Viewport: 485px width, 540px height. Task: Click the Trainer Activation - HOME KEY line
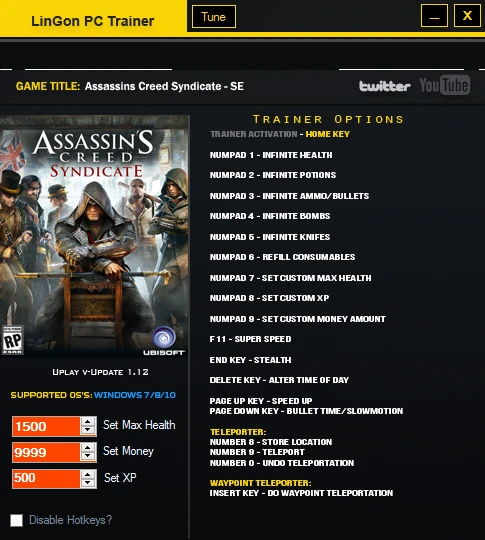coord(280,134)
